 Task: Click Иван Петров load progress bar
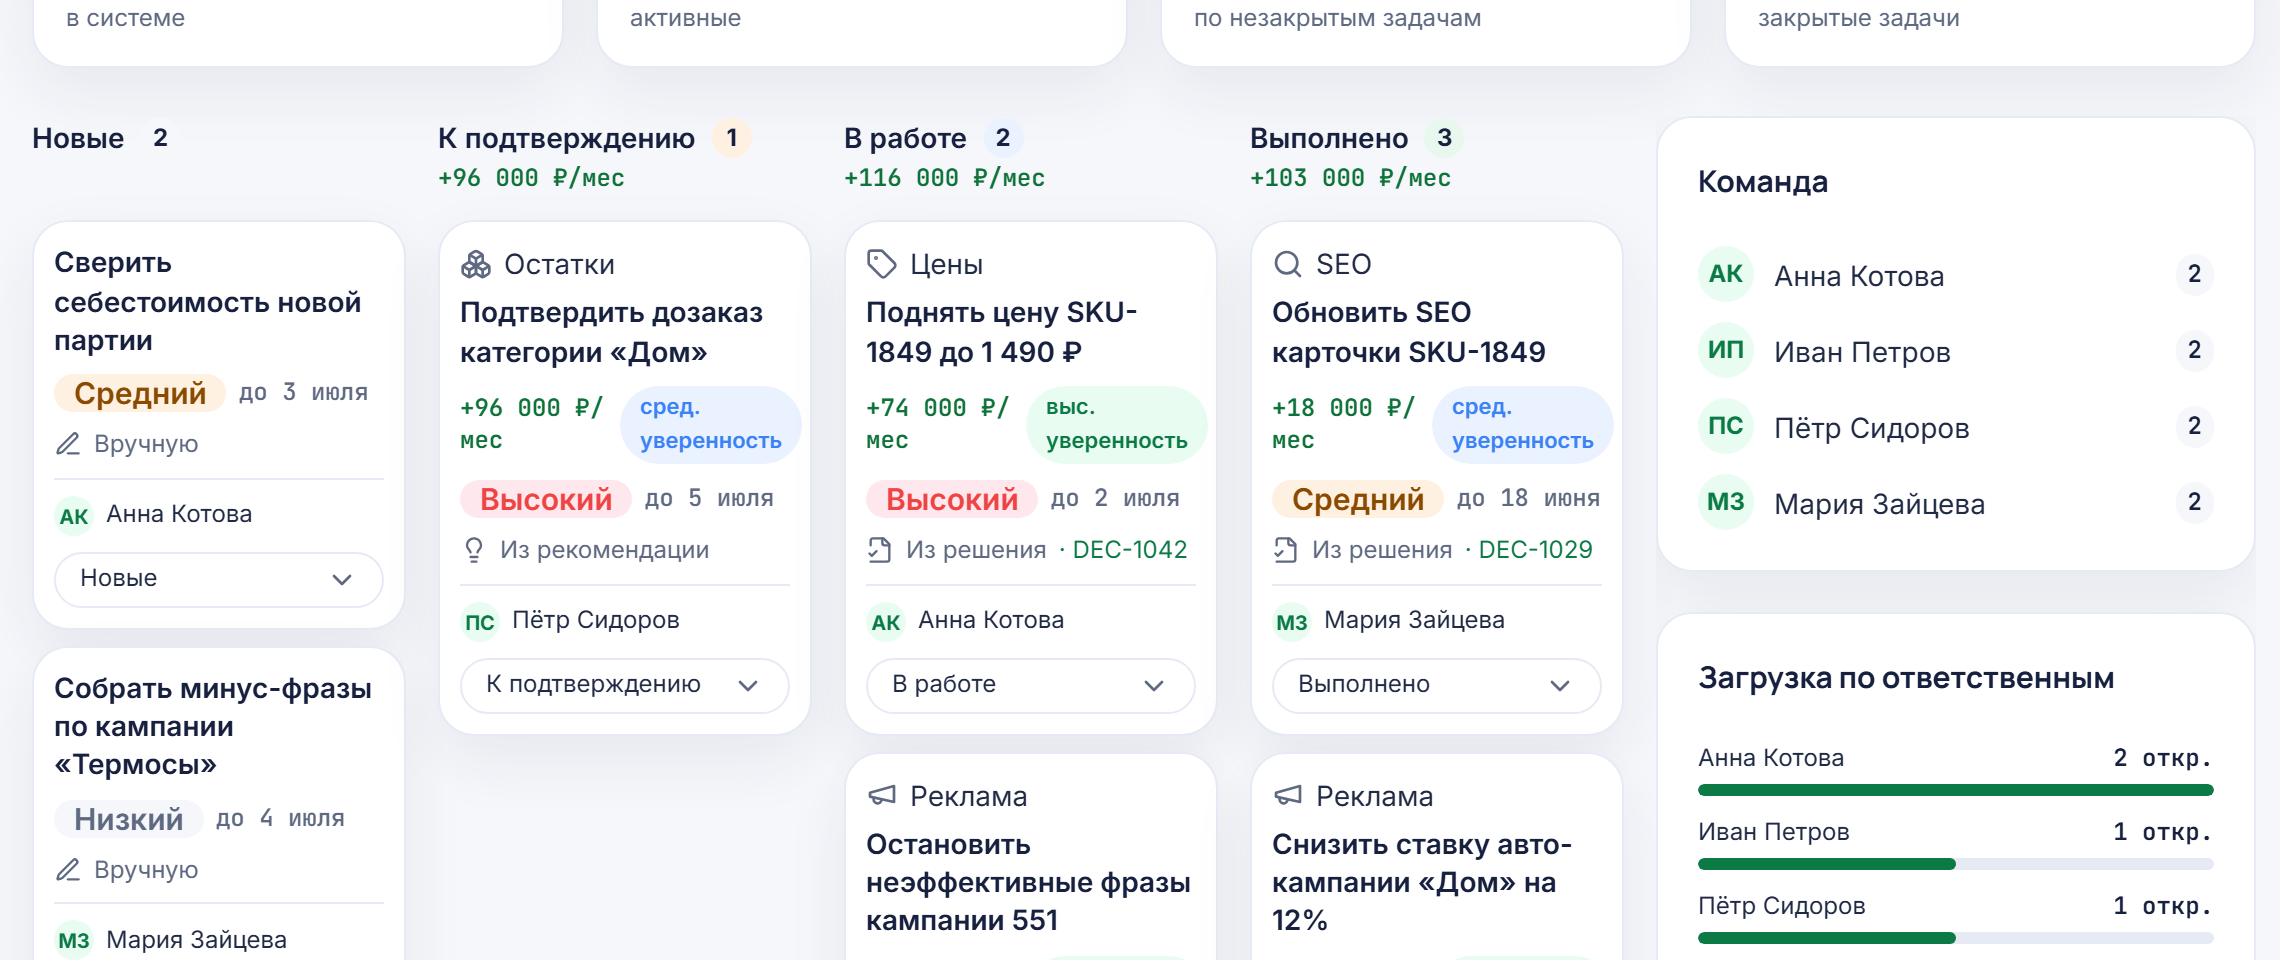1955,864
